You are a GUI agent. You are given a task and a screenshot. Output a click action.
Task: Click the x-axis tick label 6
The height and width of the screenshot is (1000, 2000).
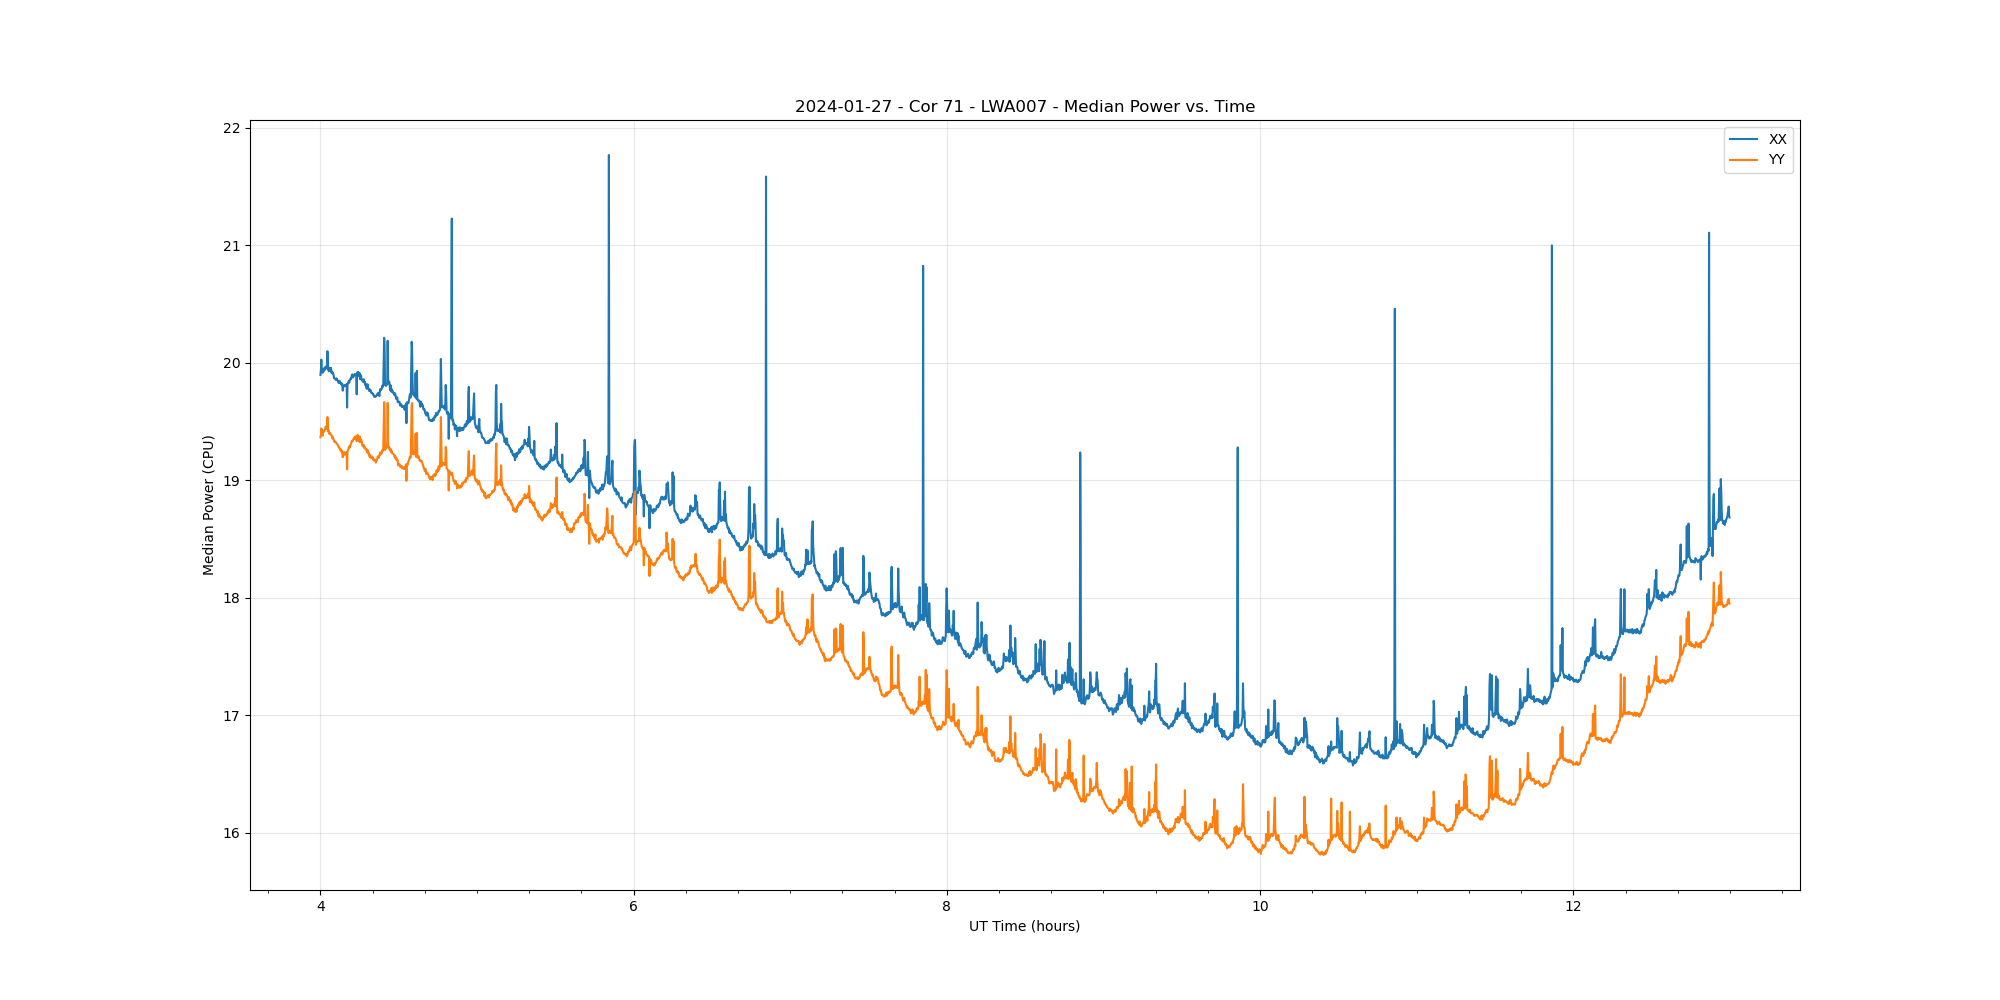[633, 907]
